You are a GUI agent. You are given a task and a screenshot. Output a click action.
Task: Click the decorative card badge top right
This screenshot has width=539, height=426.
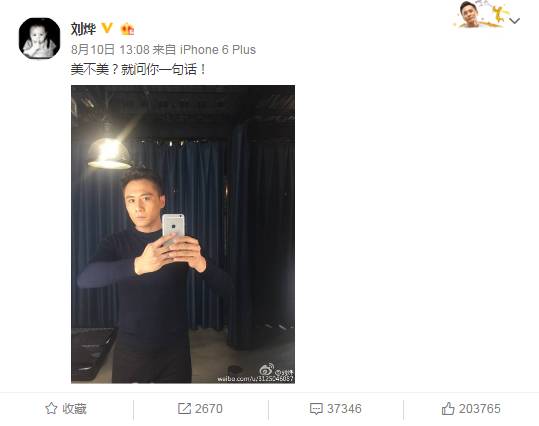[x=481, y=14]
